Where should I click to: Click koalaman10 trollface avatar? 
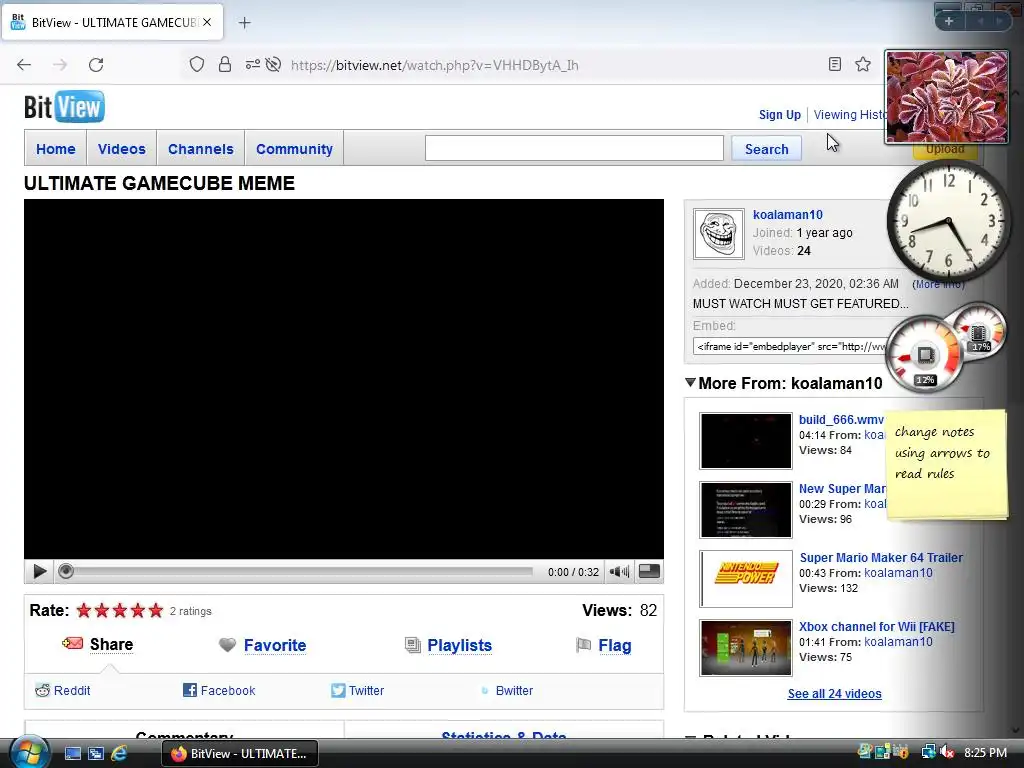click(718, 234)
